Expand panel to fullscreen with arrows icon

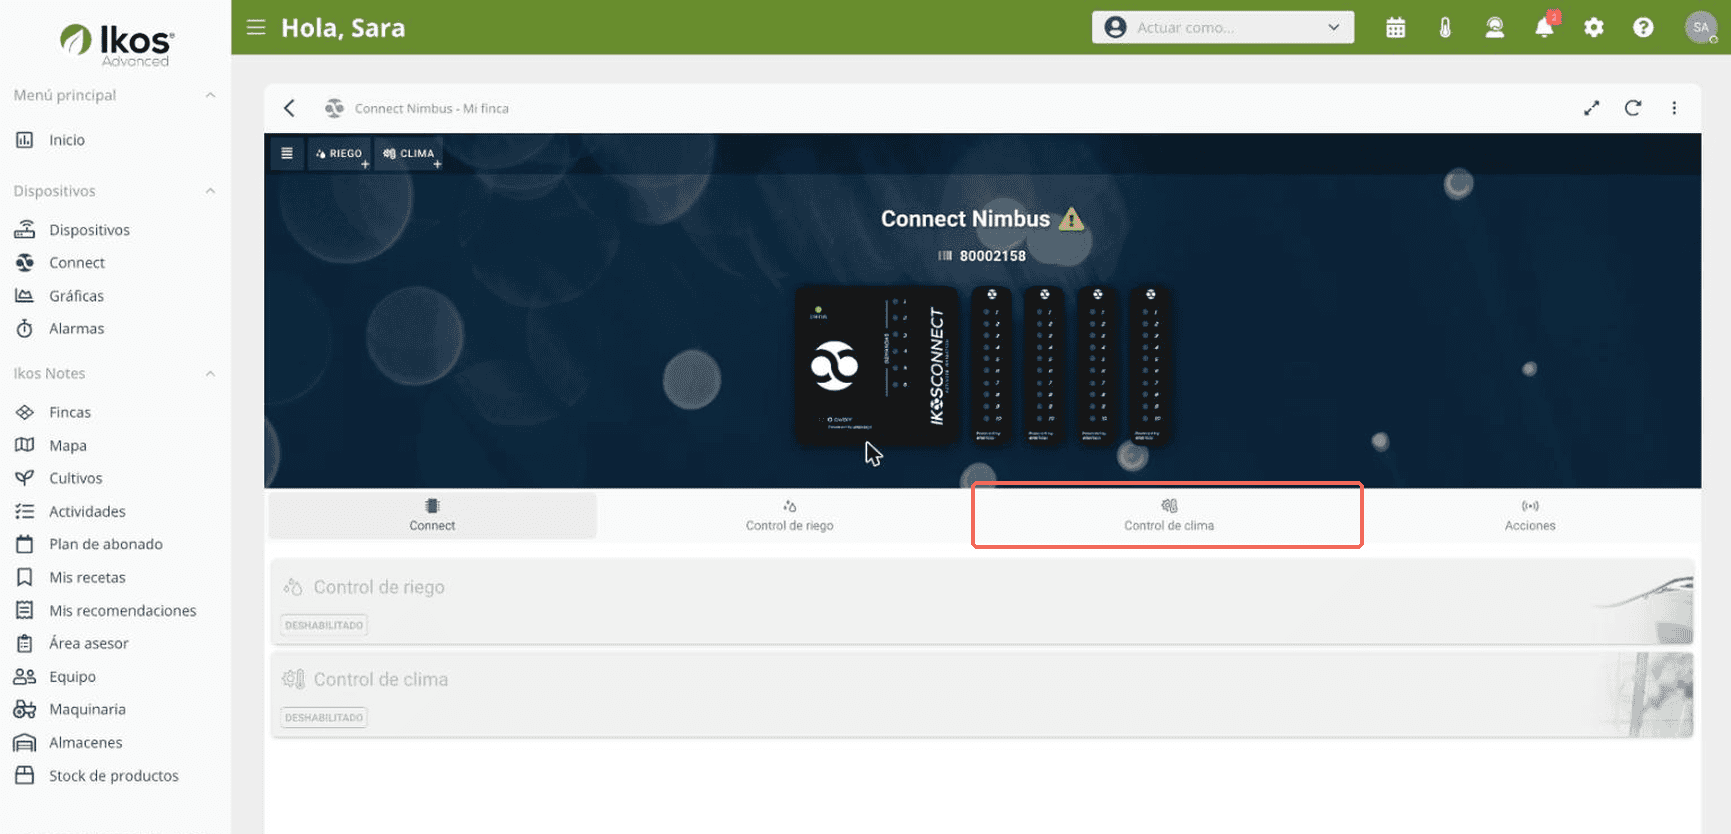click(x=1592, y=108)
